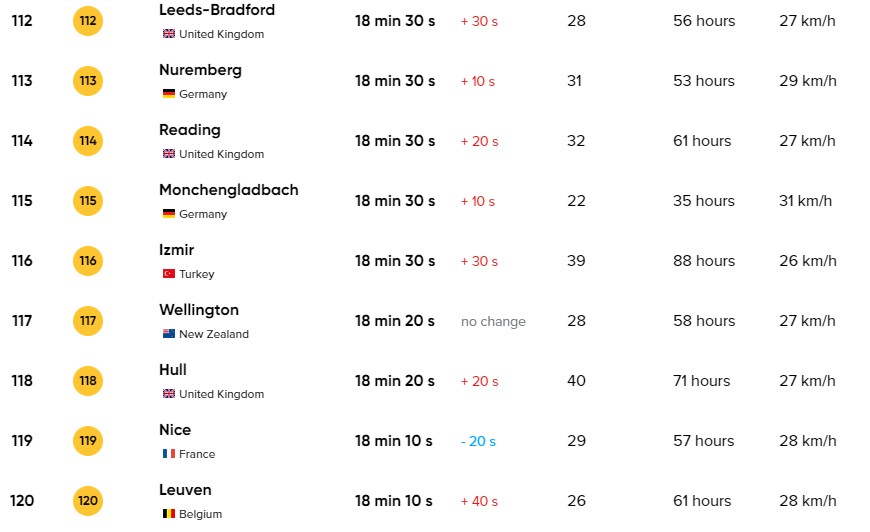Open the Nuremberg city entry
This screenshot has width=870, height=532.
tap(200, 70)
